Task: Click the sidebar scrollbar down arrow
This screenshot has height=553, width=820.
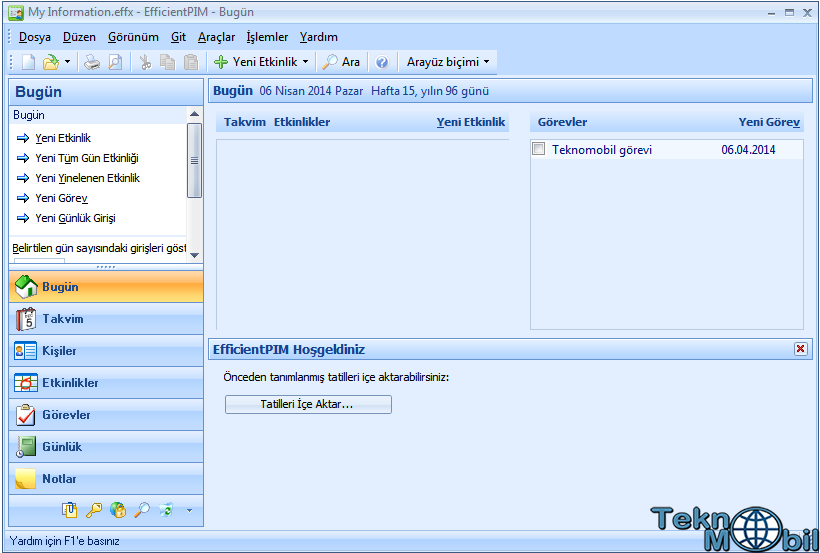Action: pos(195,255)
